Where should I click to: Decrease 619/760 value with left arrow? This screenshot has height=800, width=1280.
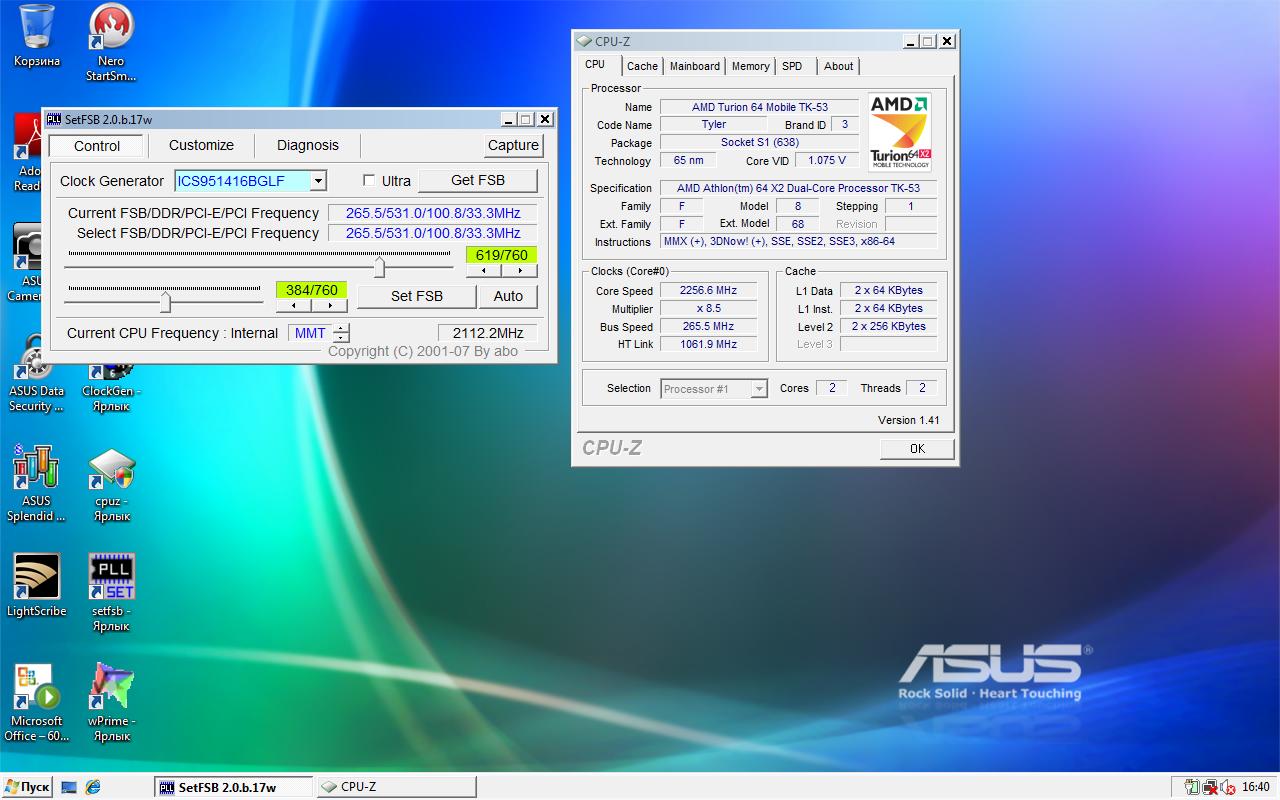coord(484,271)
